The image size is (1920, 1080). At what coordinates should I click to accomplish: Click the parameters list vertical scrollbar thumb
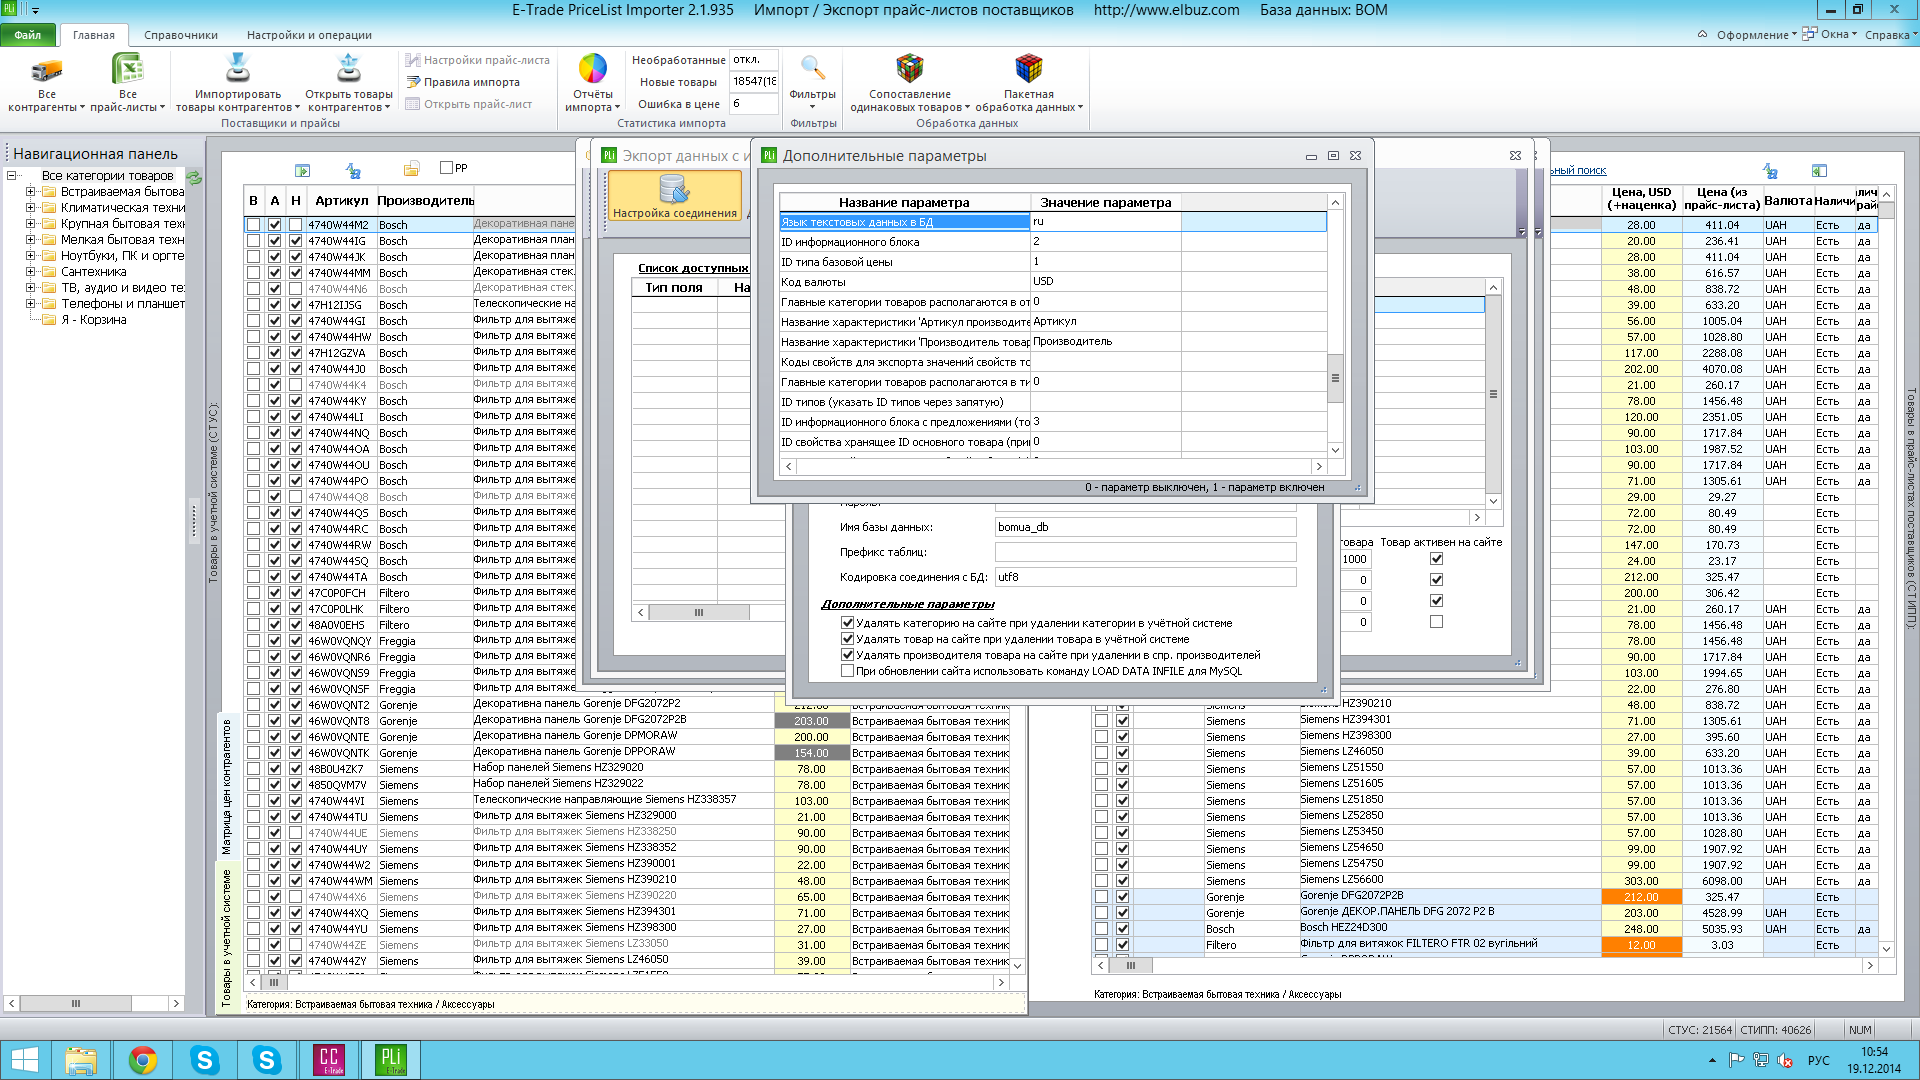click(x=1335, y=379)
